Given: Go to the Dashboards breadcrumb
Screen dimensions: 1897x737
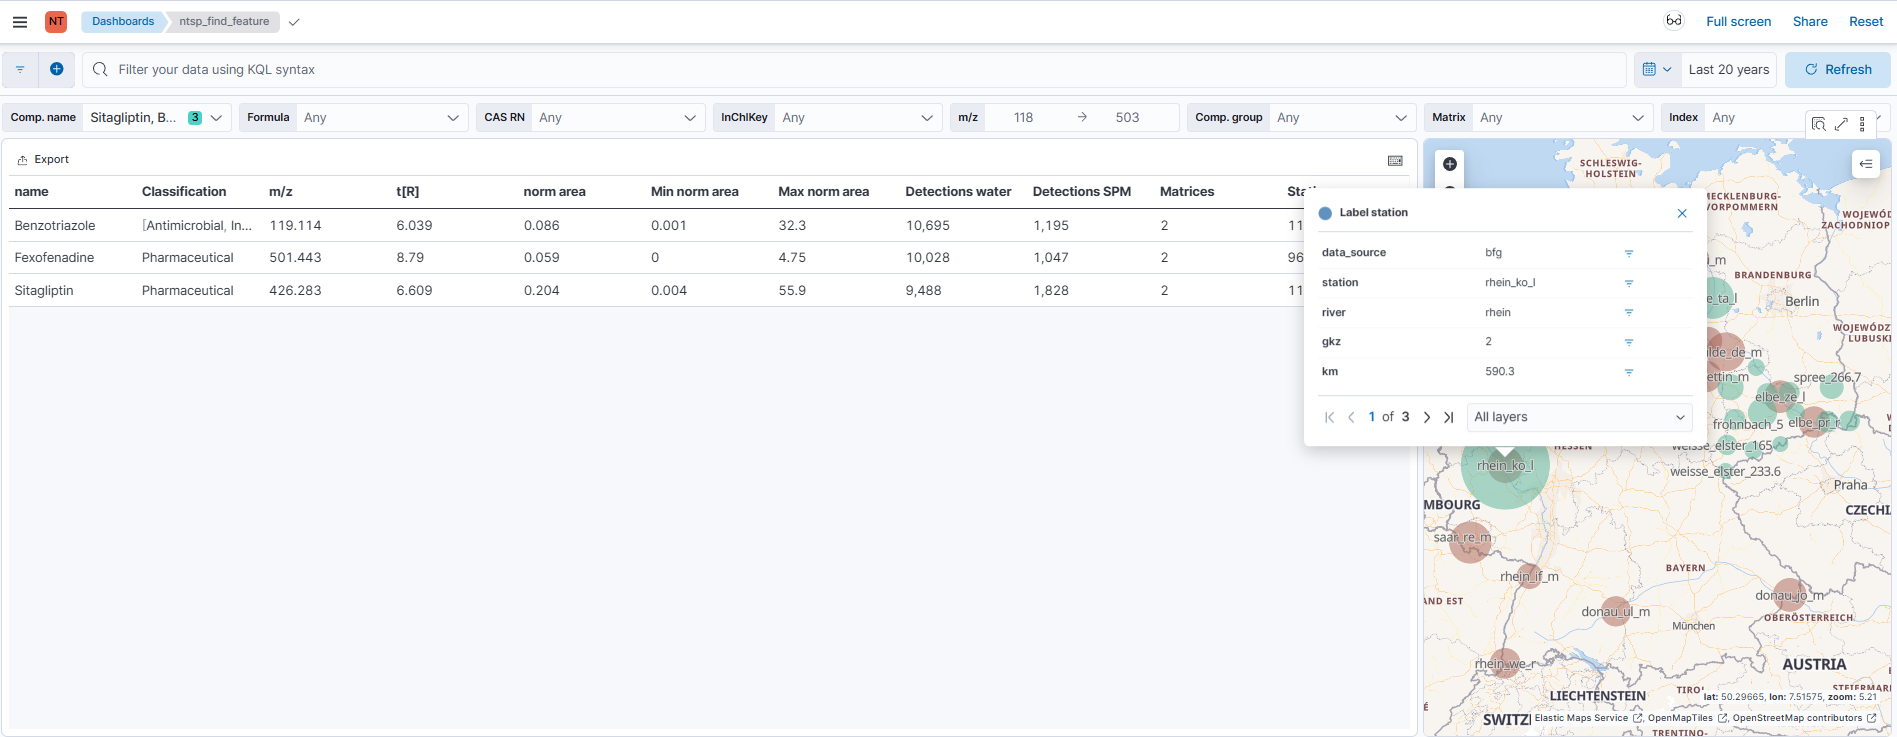Looking at the screenshot, I should tap(123, 21).
